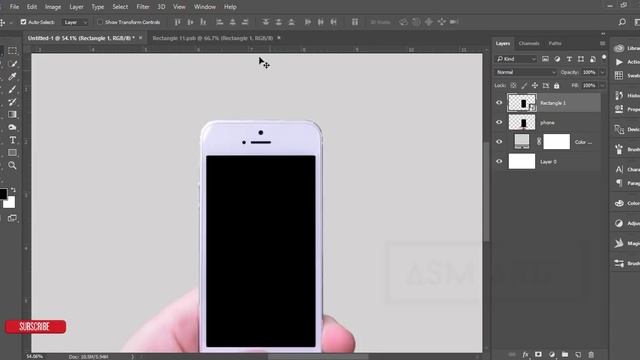Select the Rectangle 1 layer thumbnail
The image size is (640, 360).
[x=522, y=103]
